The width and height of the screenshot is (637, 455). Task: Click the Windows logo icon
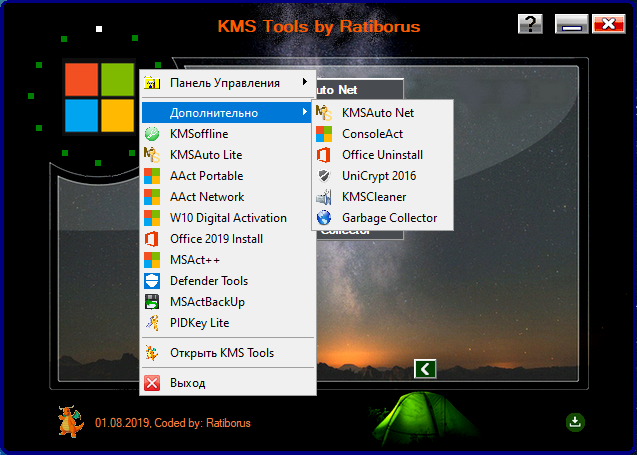coord(99,98)
